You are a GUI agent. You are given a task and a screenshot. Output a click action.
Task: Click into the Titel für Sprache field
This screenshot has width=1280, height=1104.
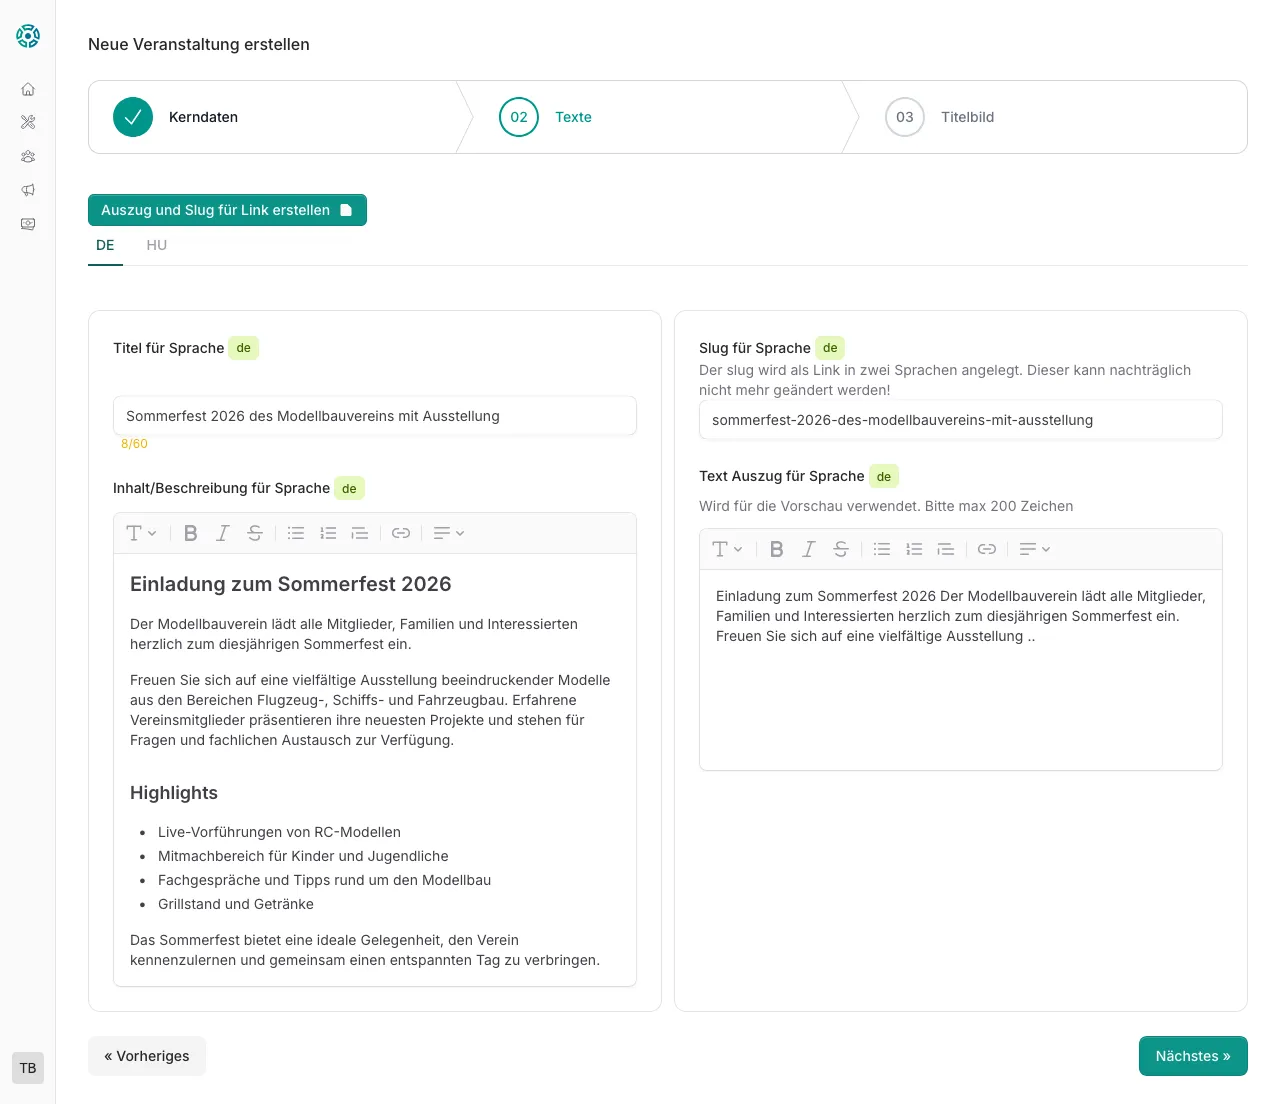point(375,416)
